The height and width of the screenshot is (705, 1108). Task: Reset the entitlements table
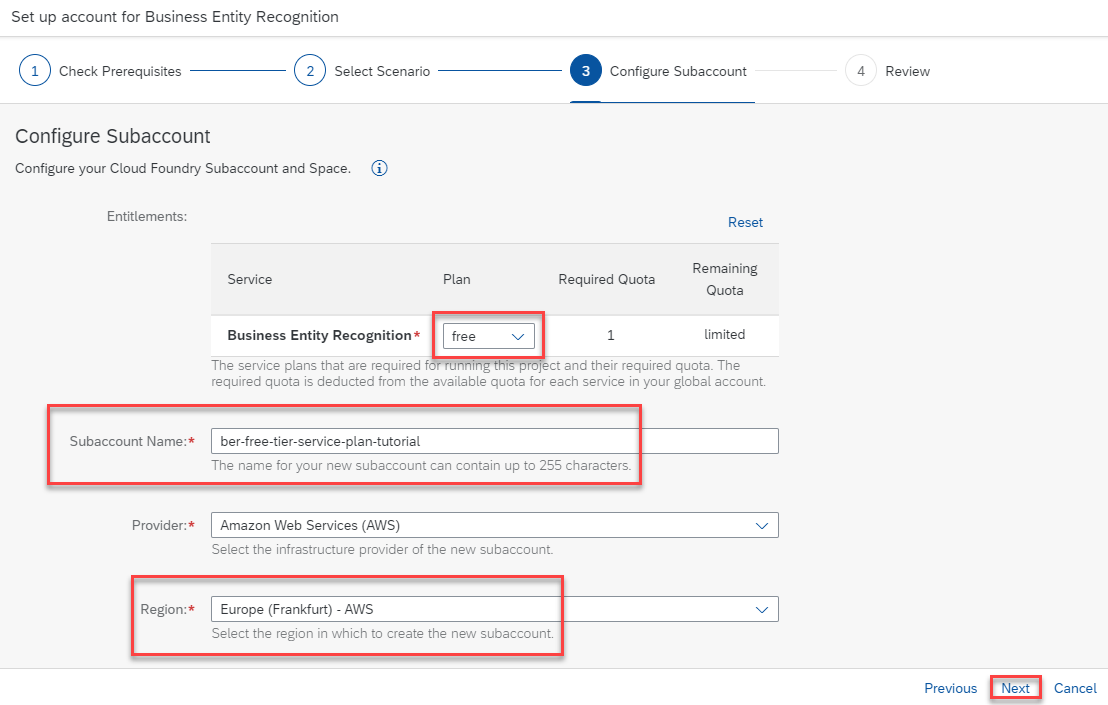pyautogui.click(x=745, y=223)
